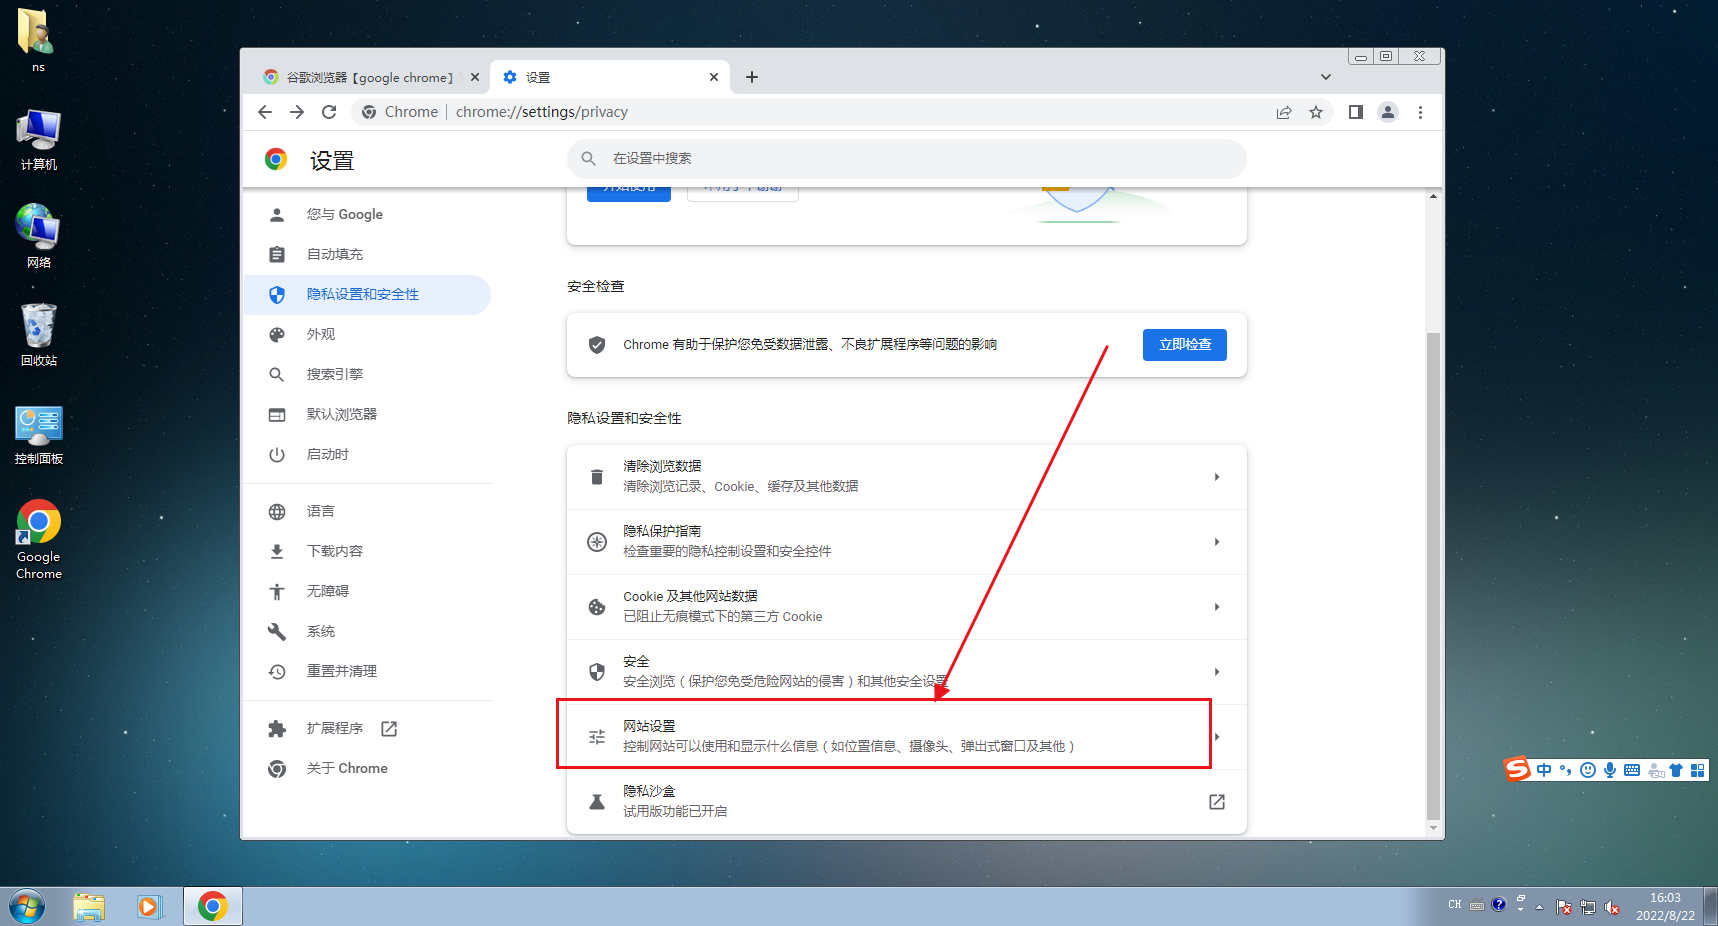1718x926 pixels.
Task: Open the Sogou emoji picker icon
Action: pos(1587,770)
